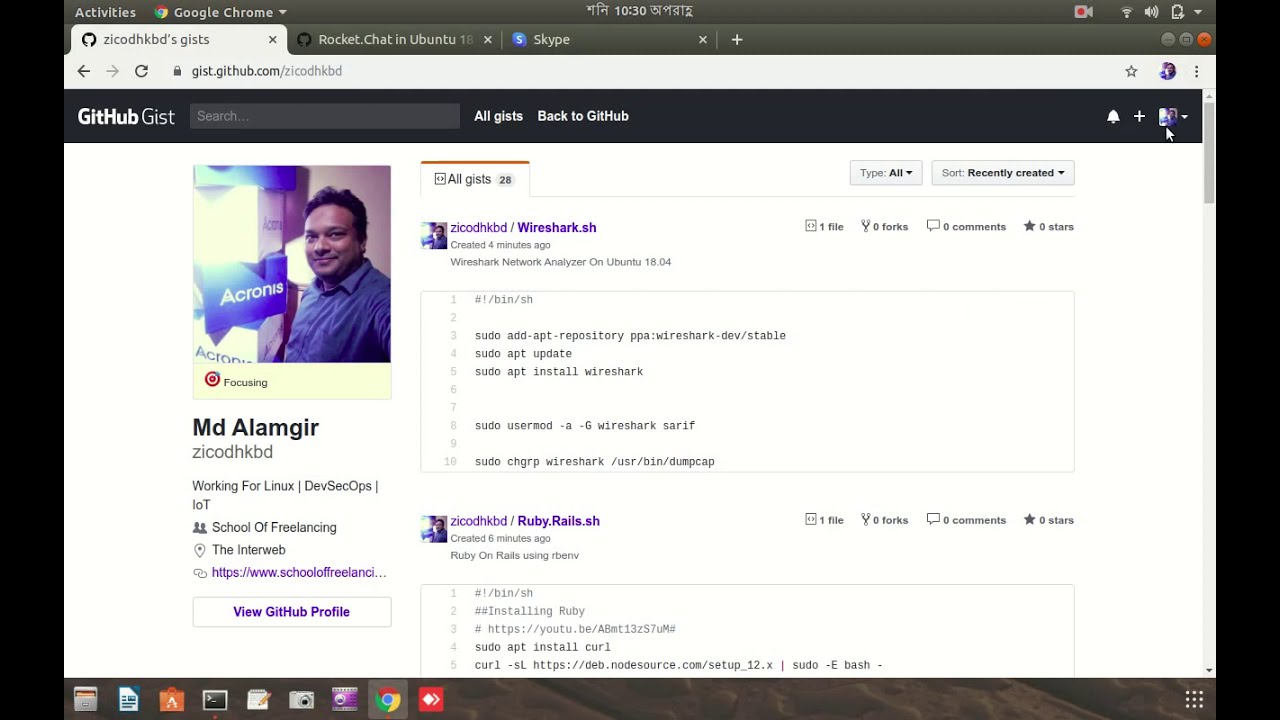The image size is (1280, 720).
Task: Select the zicodhkbd's gists tab
Action: tap(179, 40)
